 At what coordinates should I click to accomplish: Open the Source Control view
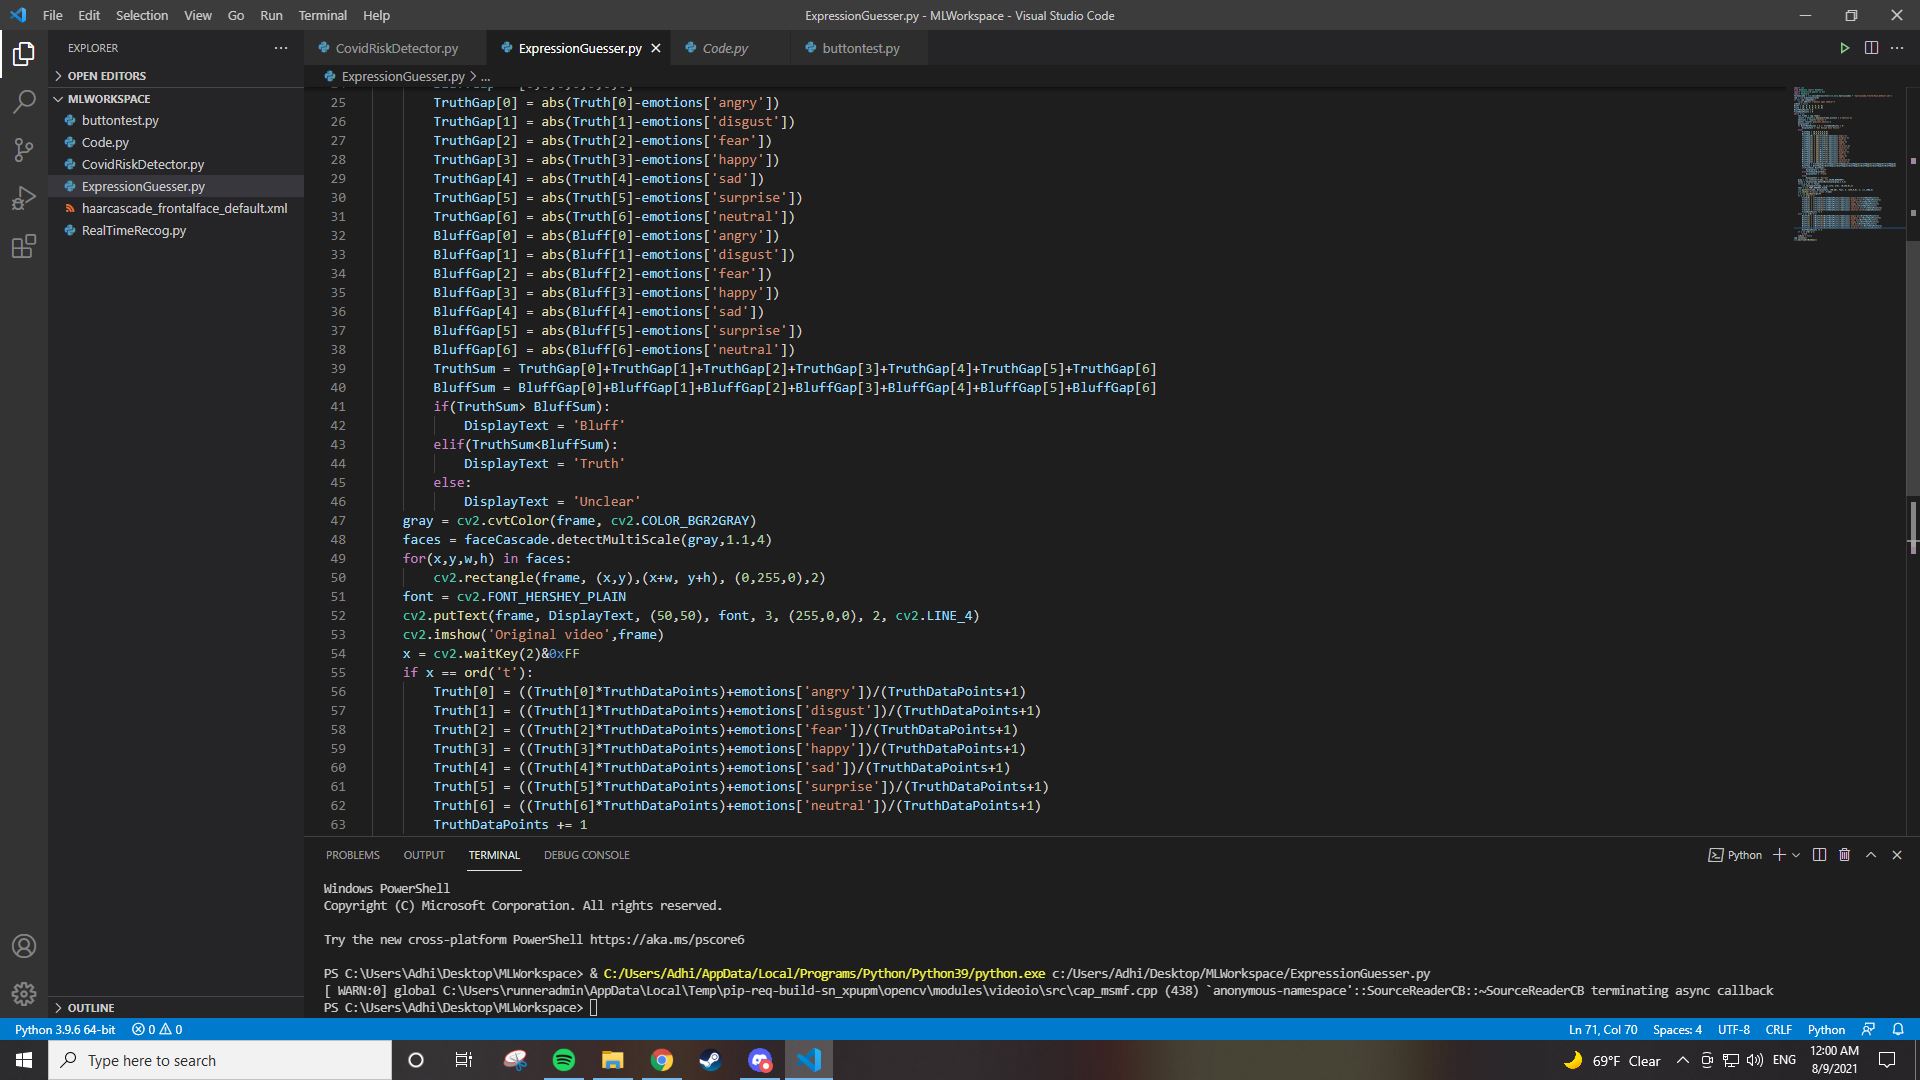click(24, 150)
